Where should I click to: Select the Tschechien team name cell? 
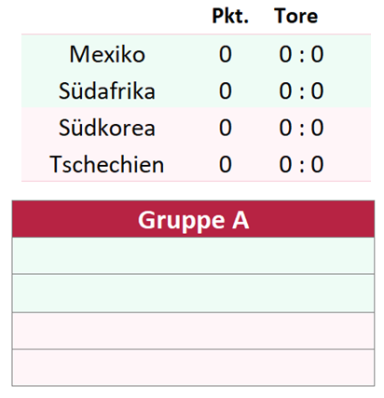pyautogui.click(x=107, y=164)
